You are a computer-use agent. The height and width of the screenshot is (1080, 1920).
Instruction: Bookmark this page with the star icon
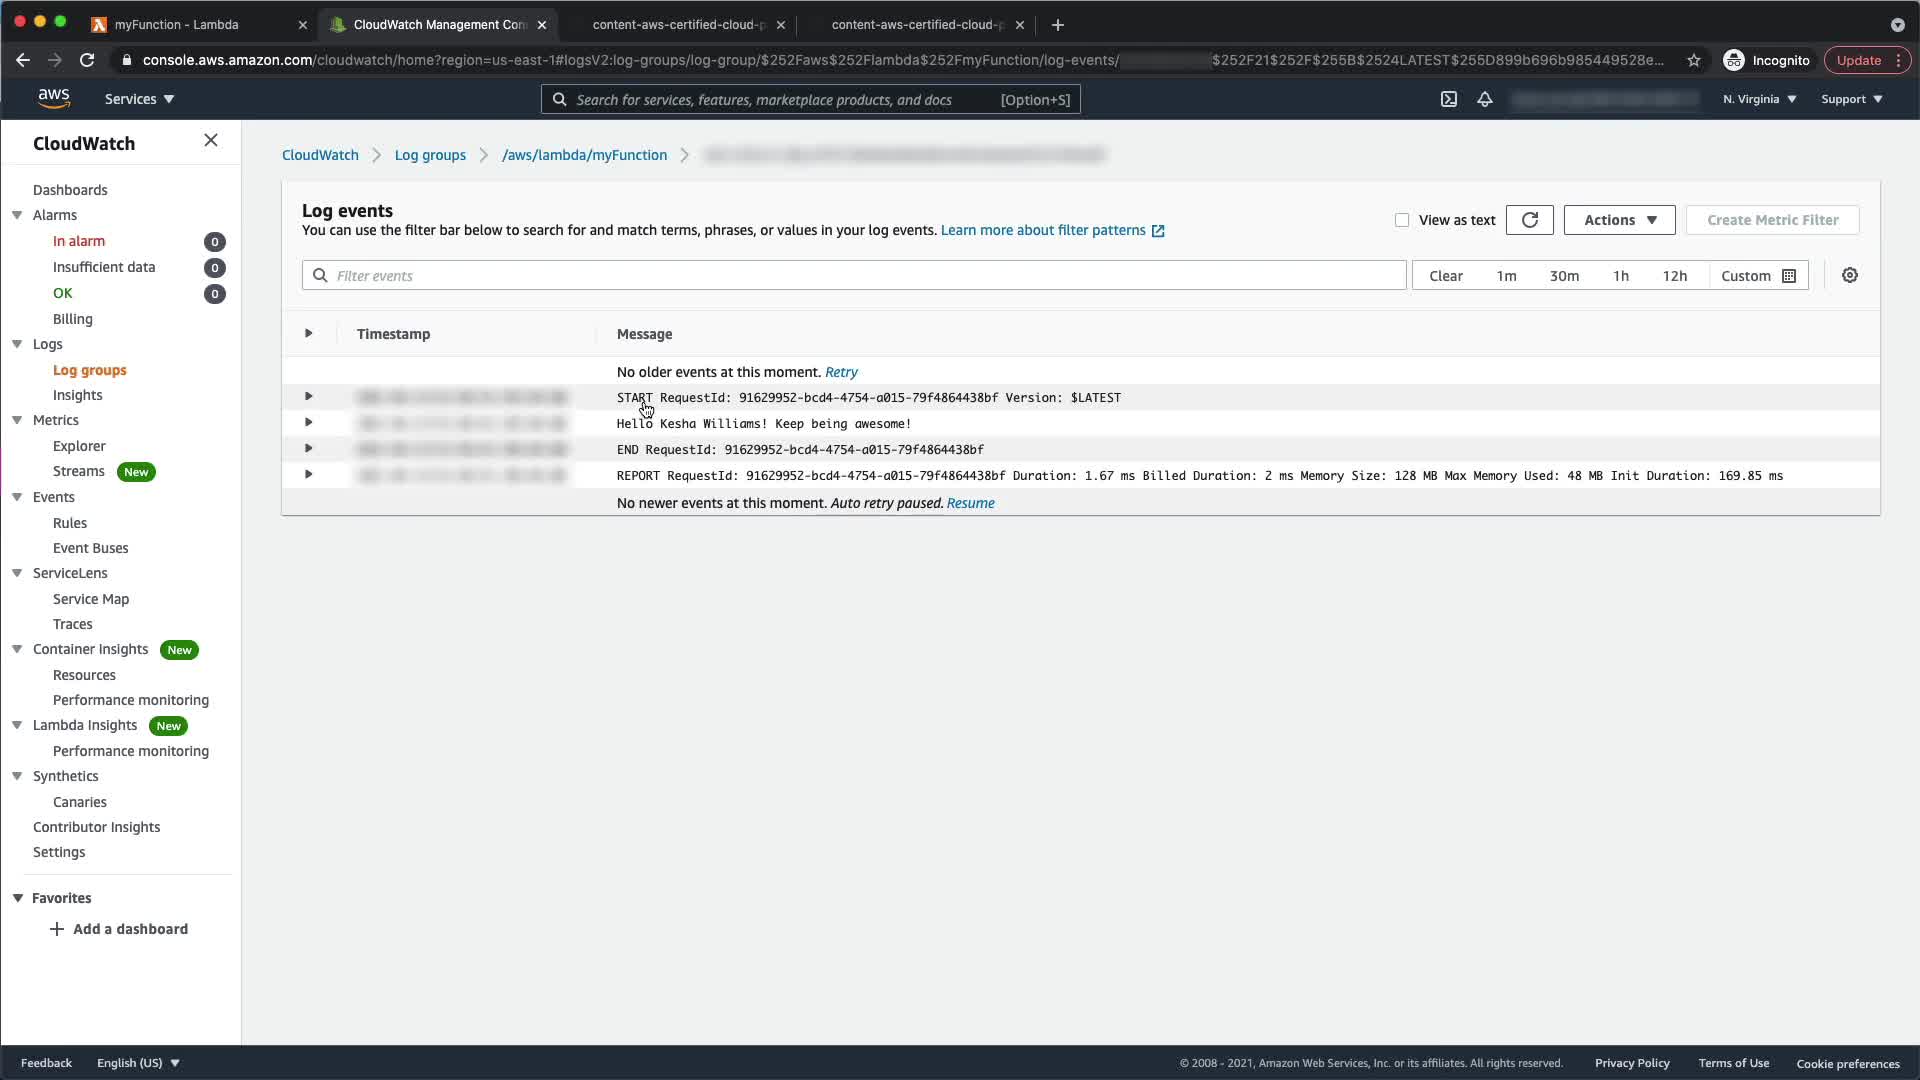tap(1694, 60)
